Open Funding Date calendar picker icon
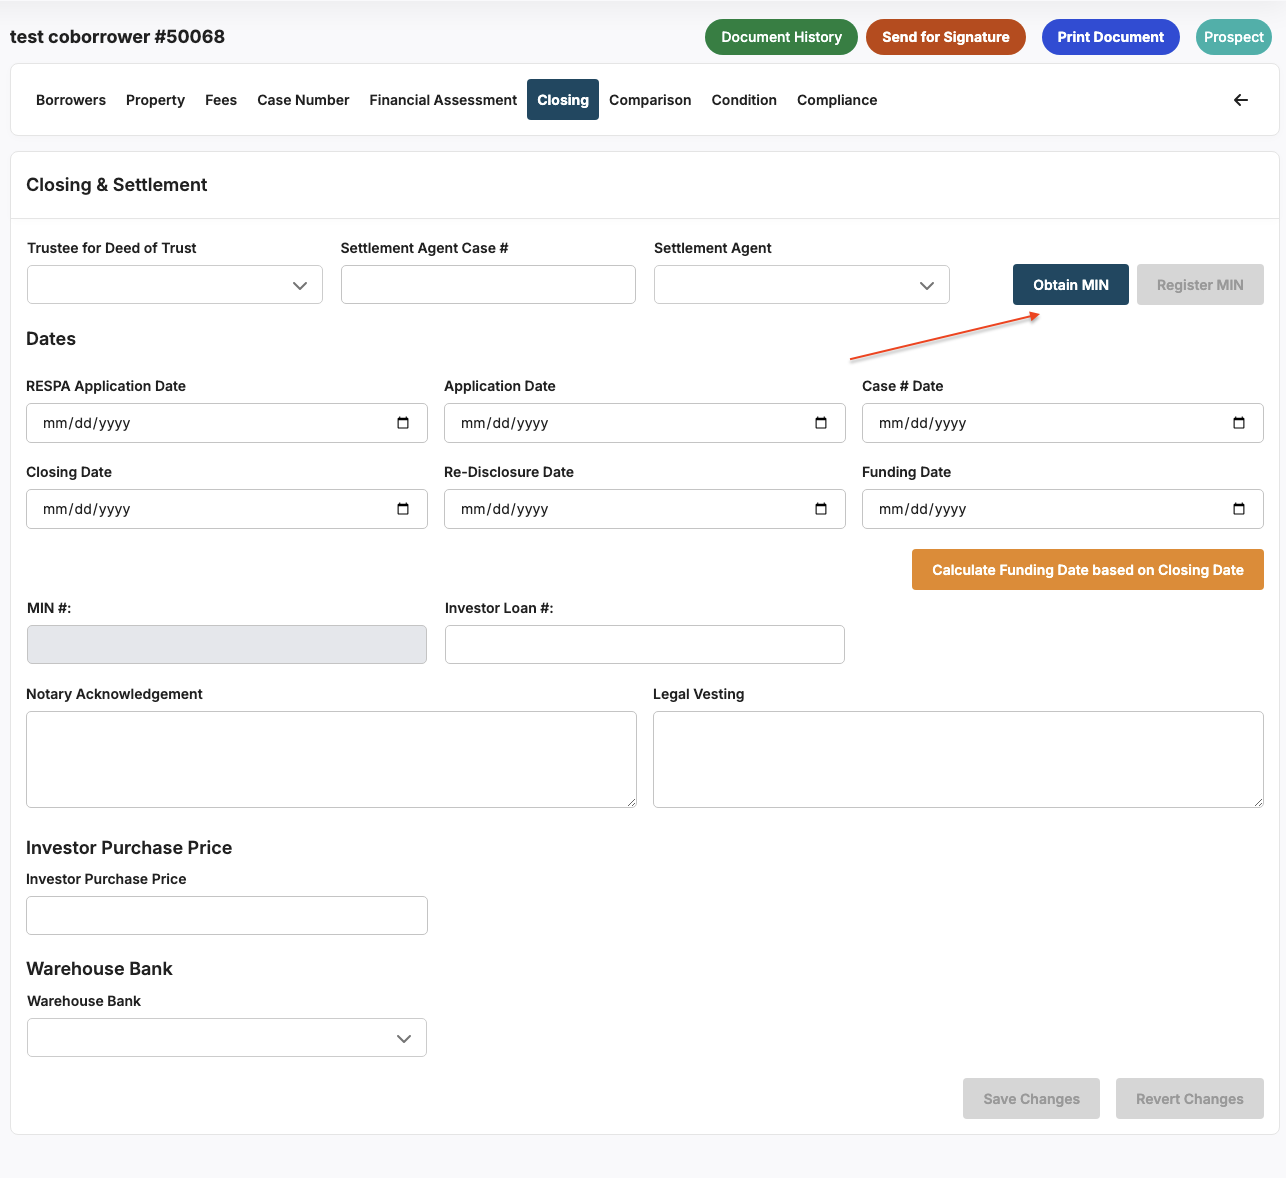 pos(1239,509)
